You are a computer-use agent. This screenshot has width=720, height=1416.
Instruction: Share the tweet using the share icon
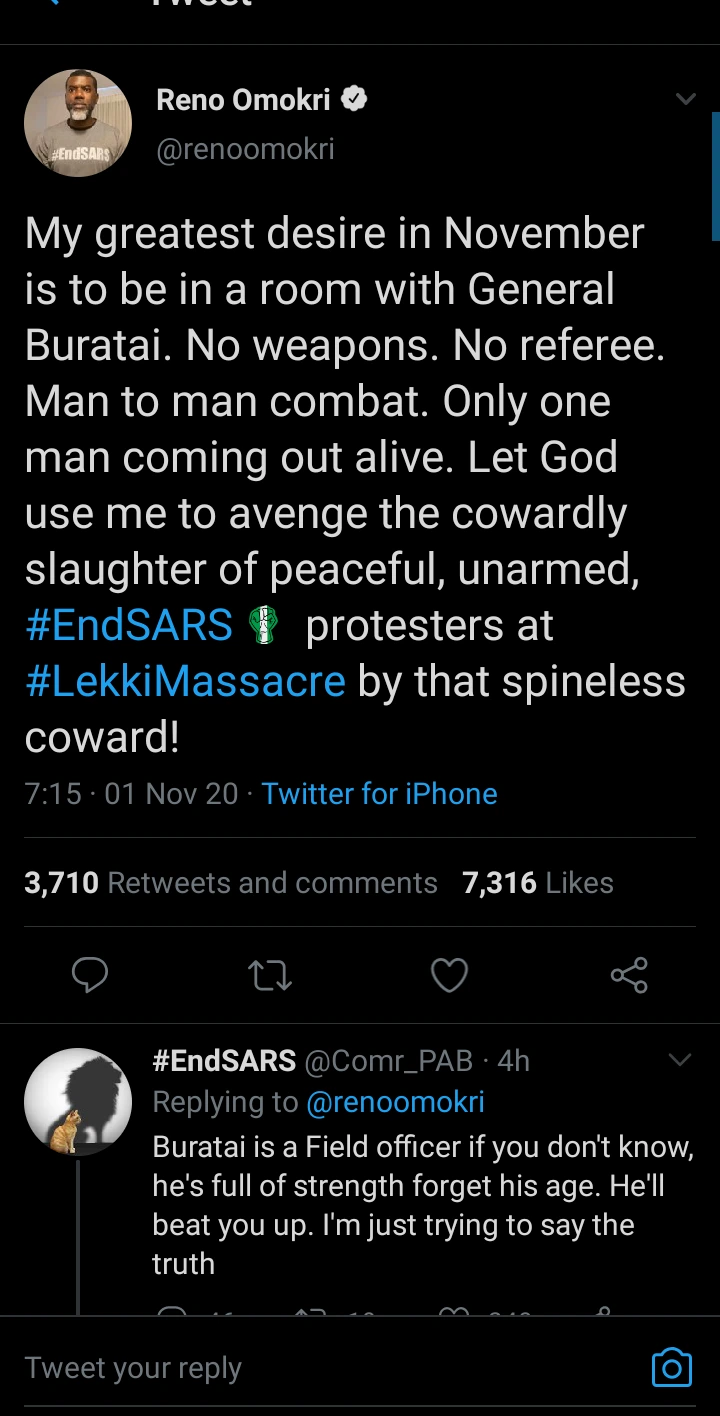point(629,975)
